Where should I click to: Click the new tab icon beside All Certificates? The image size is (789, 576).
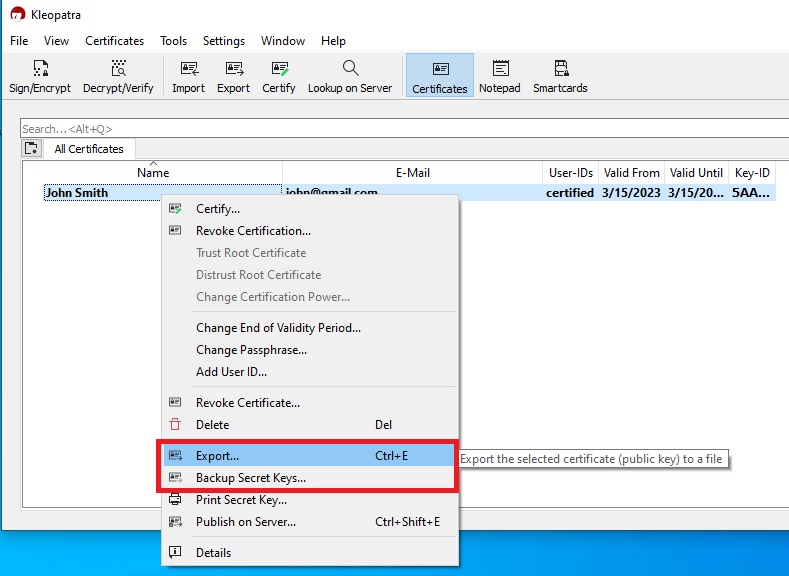click(31, 148)
